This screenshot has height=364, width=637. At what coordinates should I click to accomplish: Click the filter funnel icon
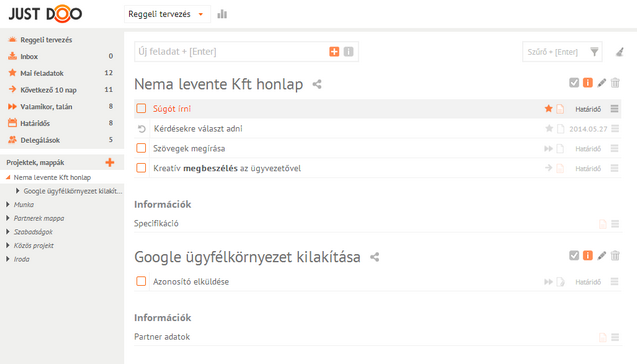pos(594,52)
